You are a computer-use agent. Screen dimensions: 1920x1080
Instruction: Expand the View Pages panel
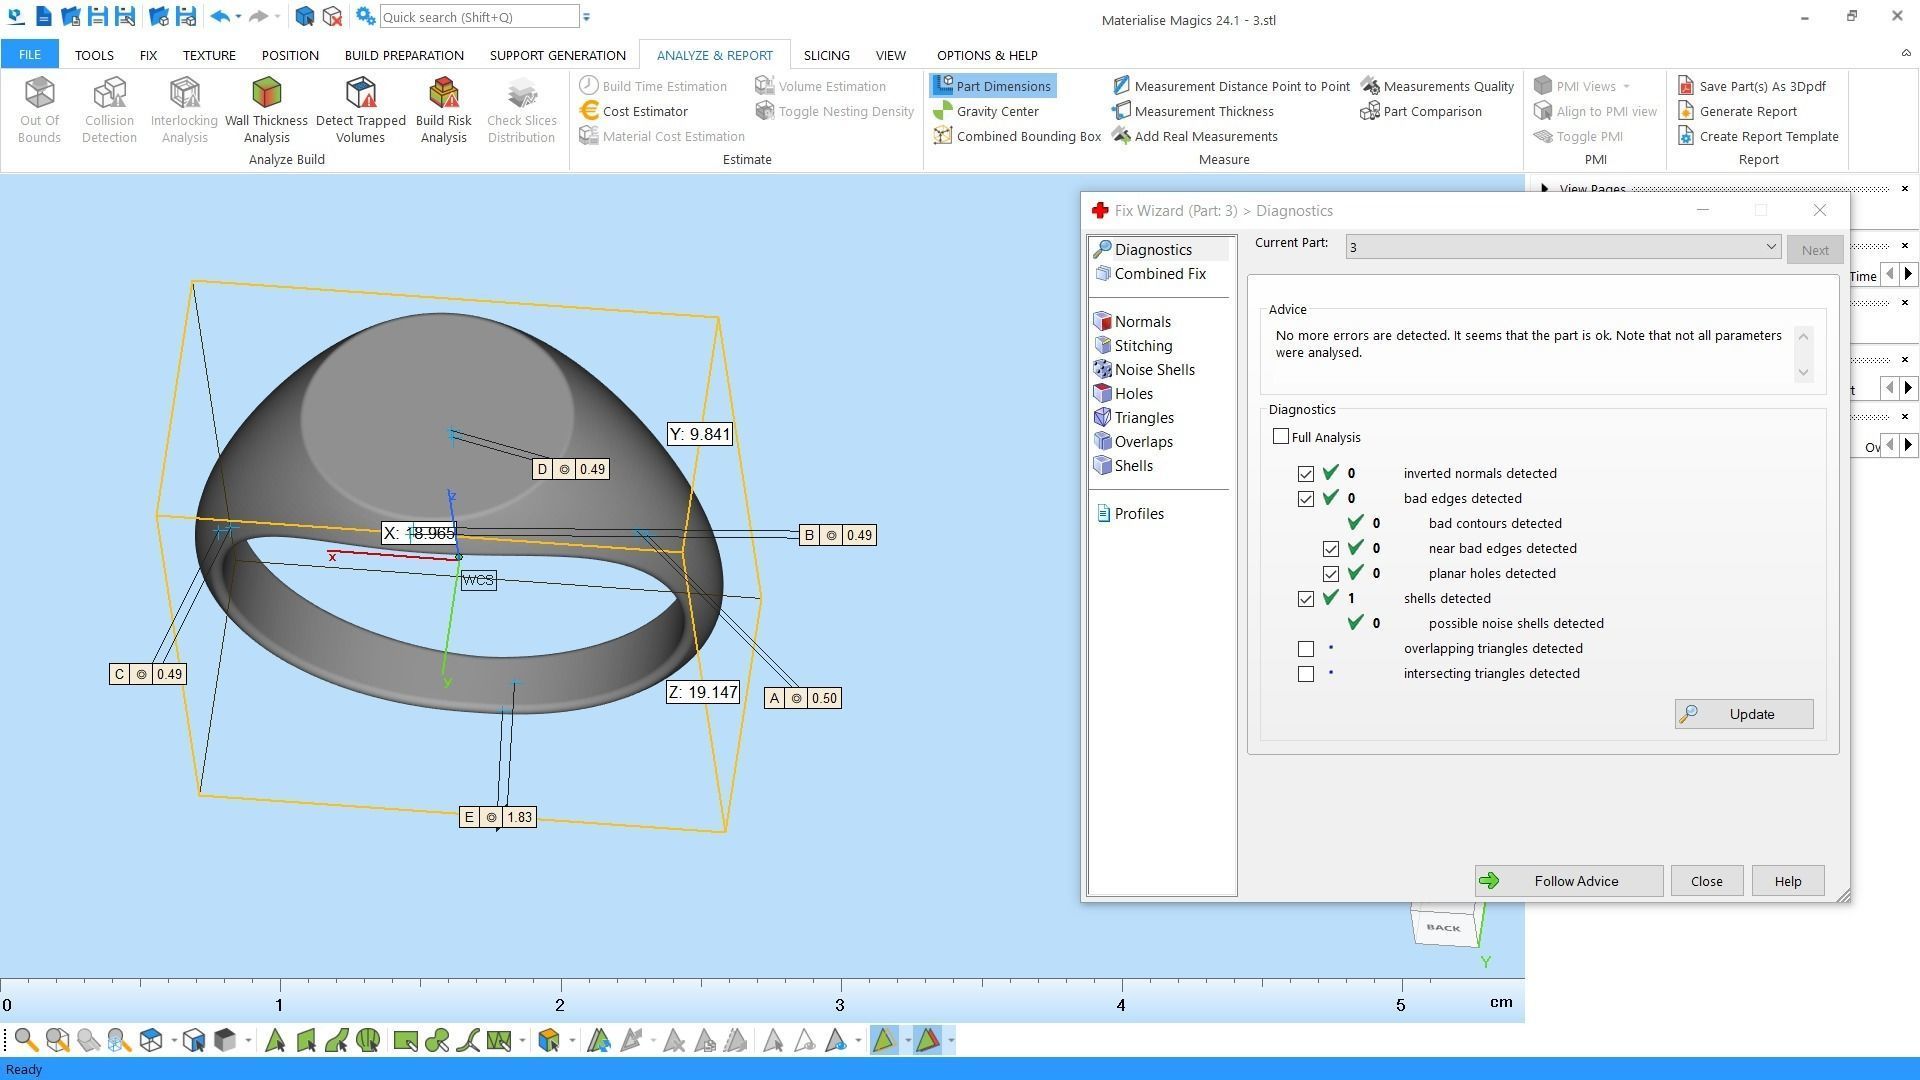(1545, 189)
